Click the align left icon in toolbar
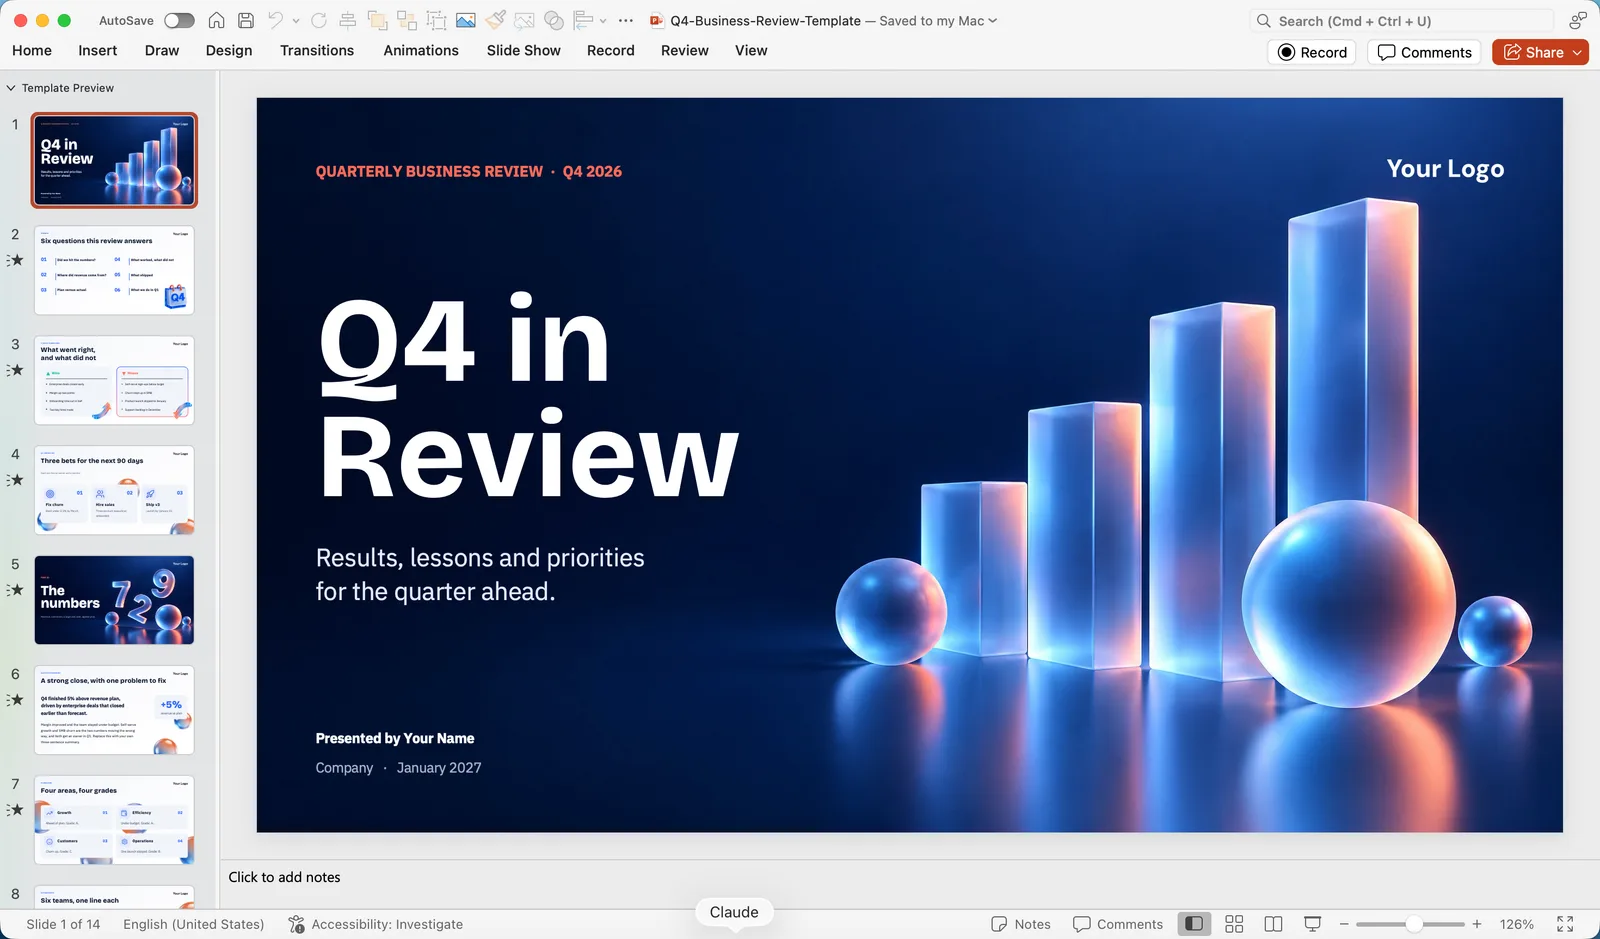 [x=584, y=20]
